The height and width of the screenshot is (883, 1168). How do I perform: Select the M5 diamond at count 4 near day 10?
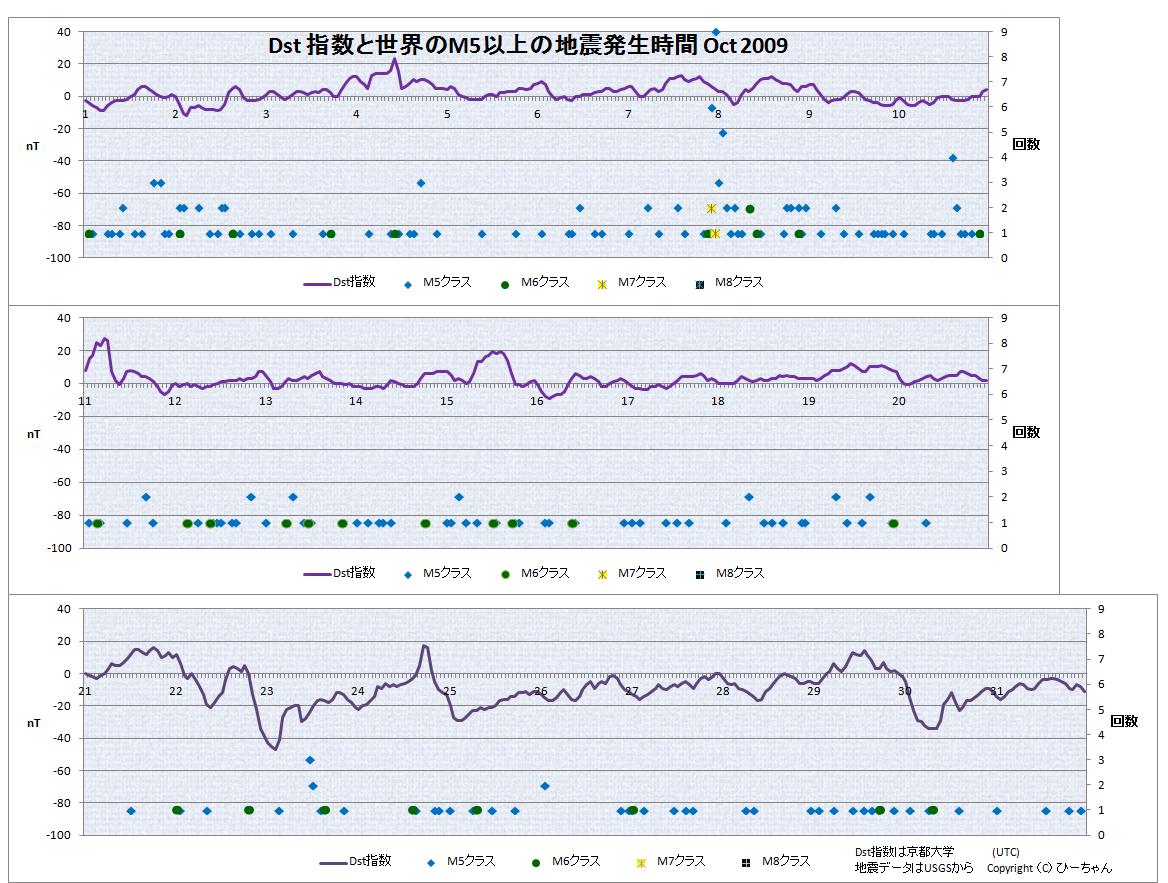(x=953, y=158)
